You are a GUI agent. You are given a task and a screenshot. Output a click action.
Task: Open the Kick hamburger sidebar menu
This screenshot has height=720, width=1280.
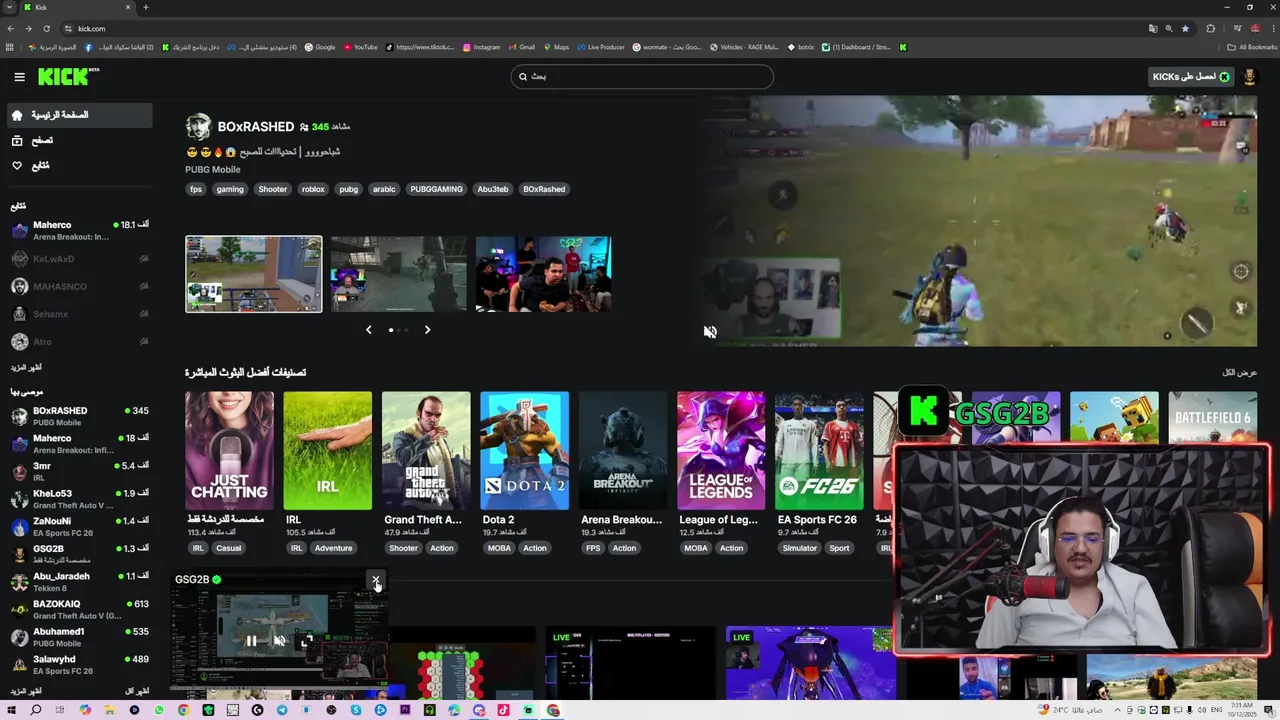[19, 77]
